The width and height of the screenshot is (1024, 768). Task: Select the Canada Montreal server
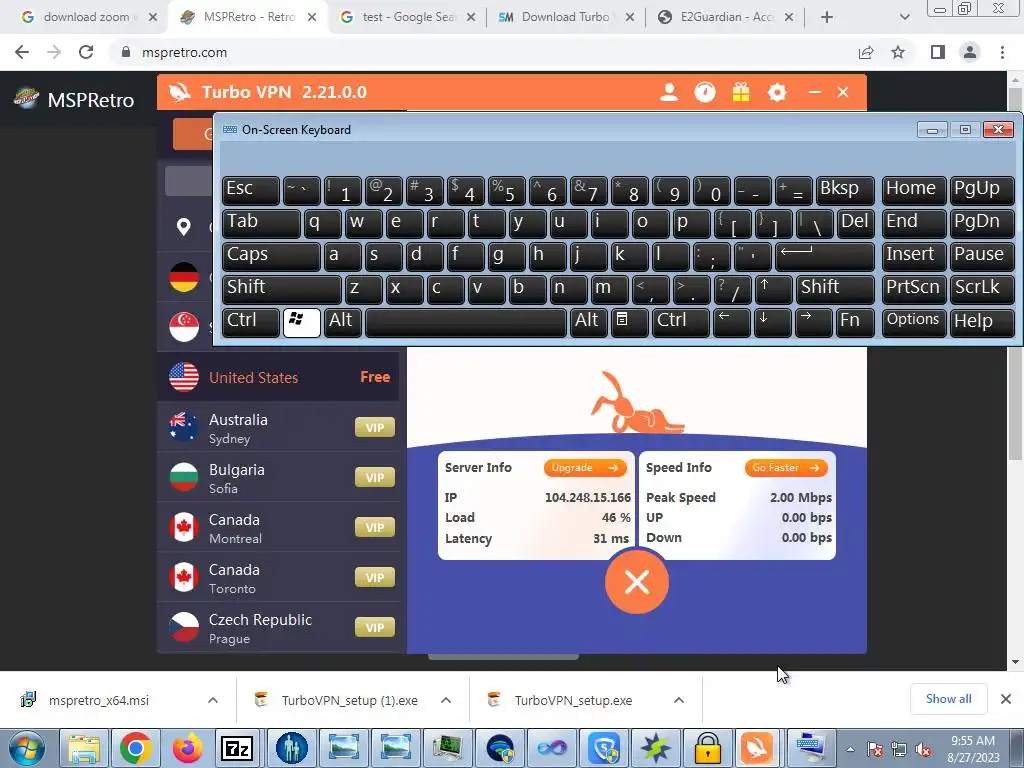(278, 528)
